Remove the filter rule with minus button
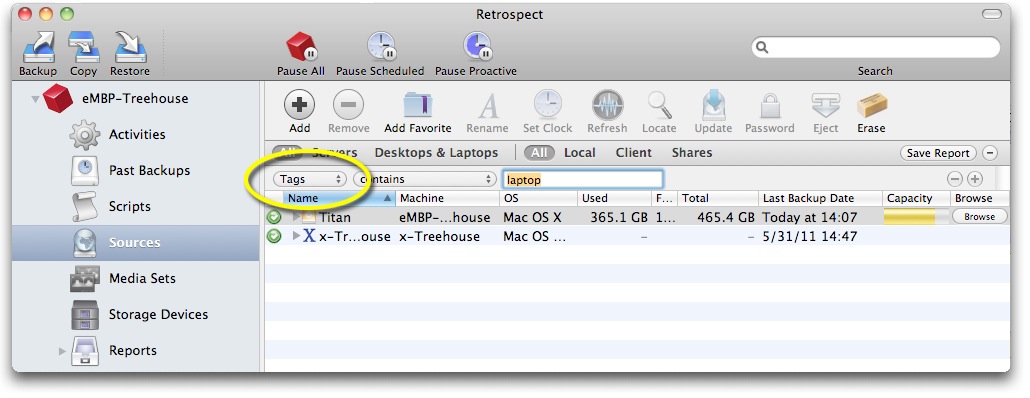1030x398 pixels. click(x=954, y=179)
